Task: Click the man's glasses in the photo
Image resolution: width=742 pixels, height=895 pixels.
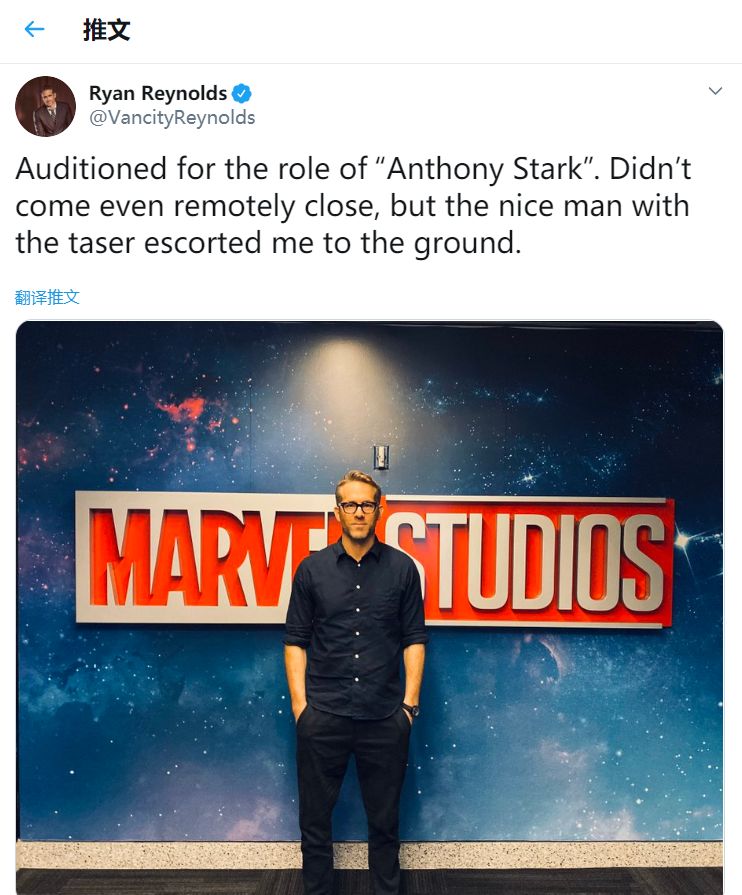Action: click(358, 507)
